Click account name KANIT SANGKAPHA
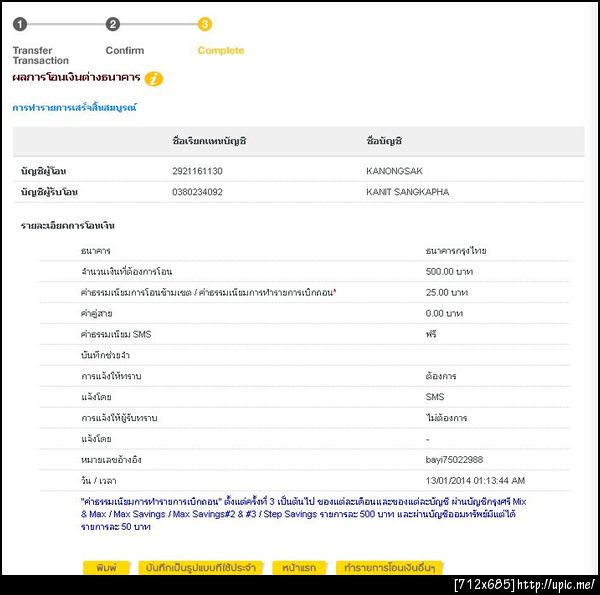600x595 pixels. [408, 192]
